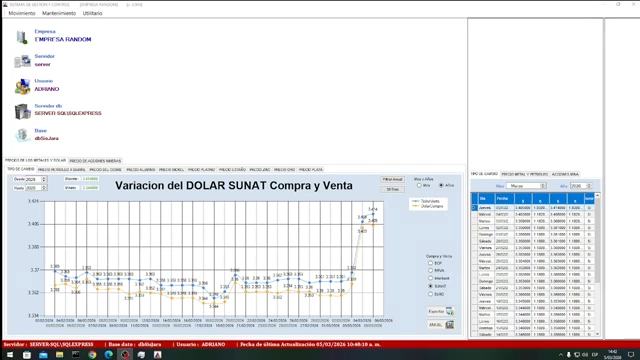This screenshot has width=640, height=360.
Task: Click the Dia column header in table
Action: [485, 198]
